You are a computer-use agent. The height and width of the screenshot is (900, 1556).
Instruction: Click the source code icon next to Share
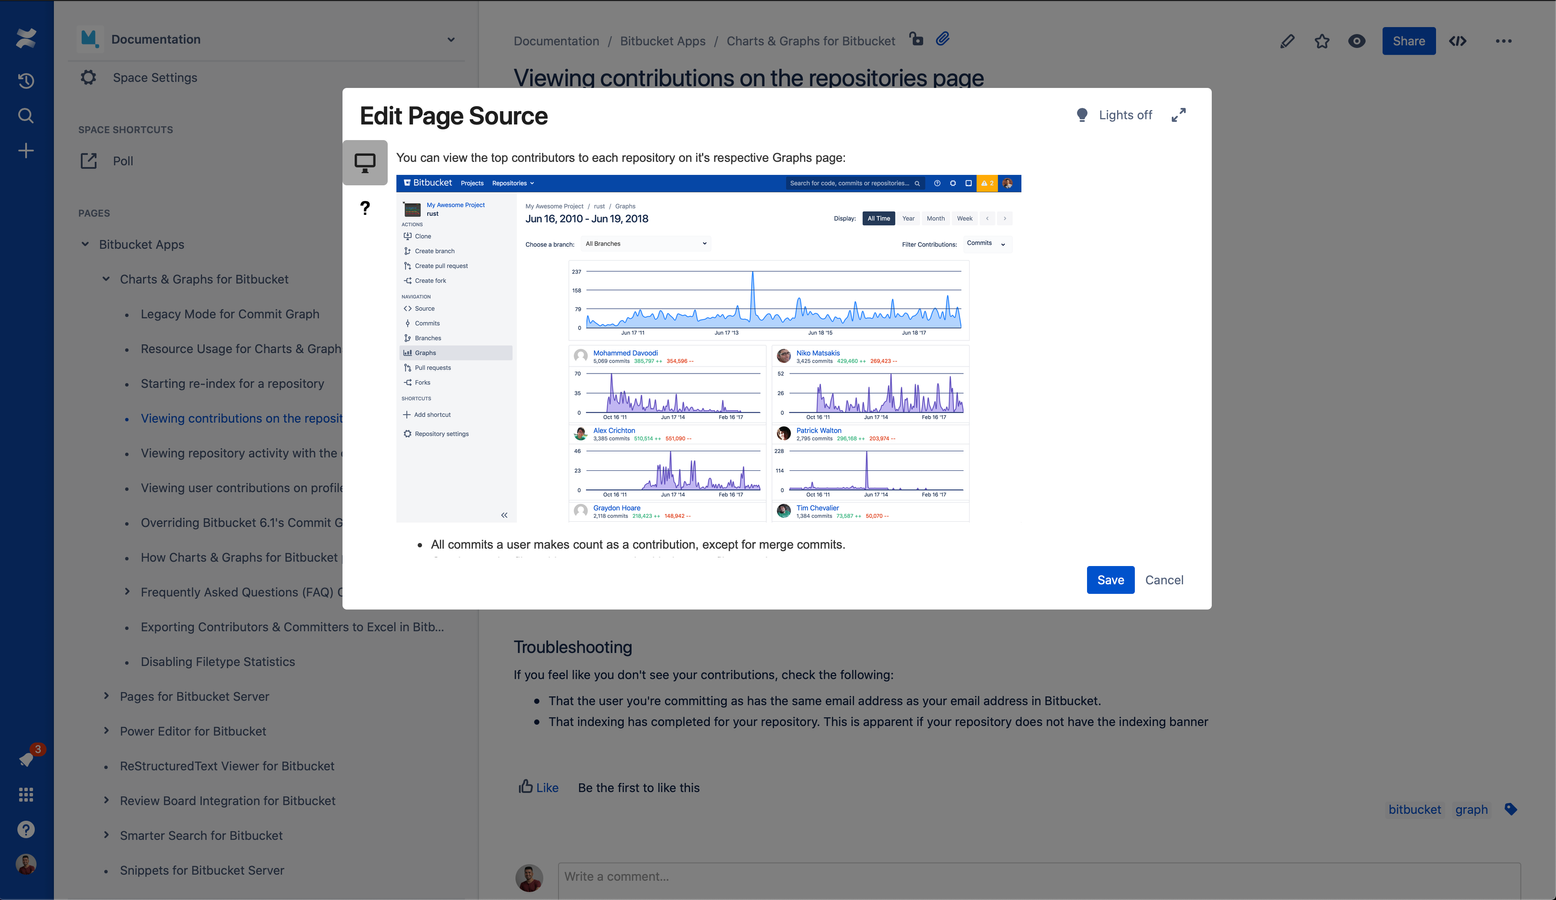(x=1458, y=41)
